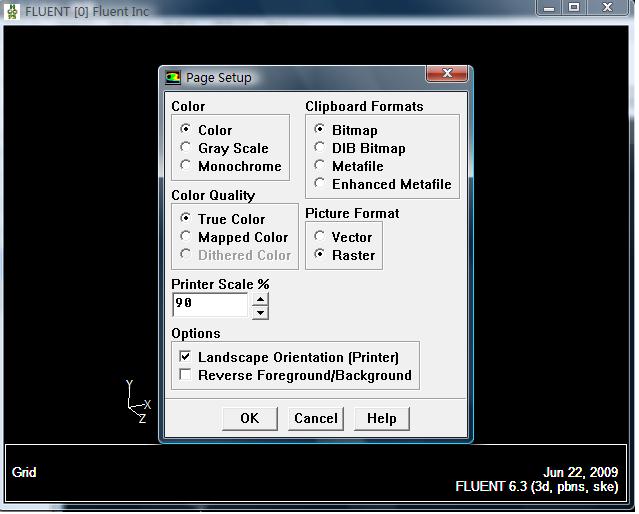Increase Printer Scale with up arrow

tap(260, 298)
